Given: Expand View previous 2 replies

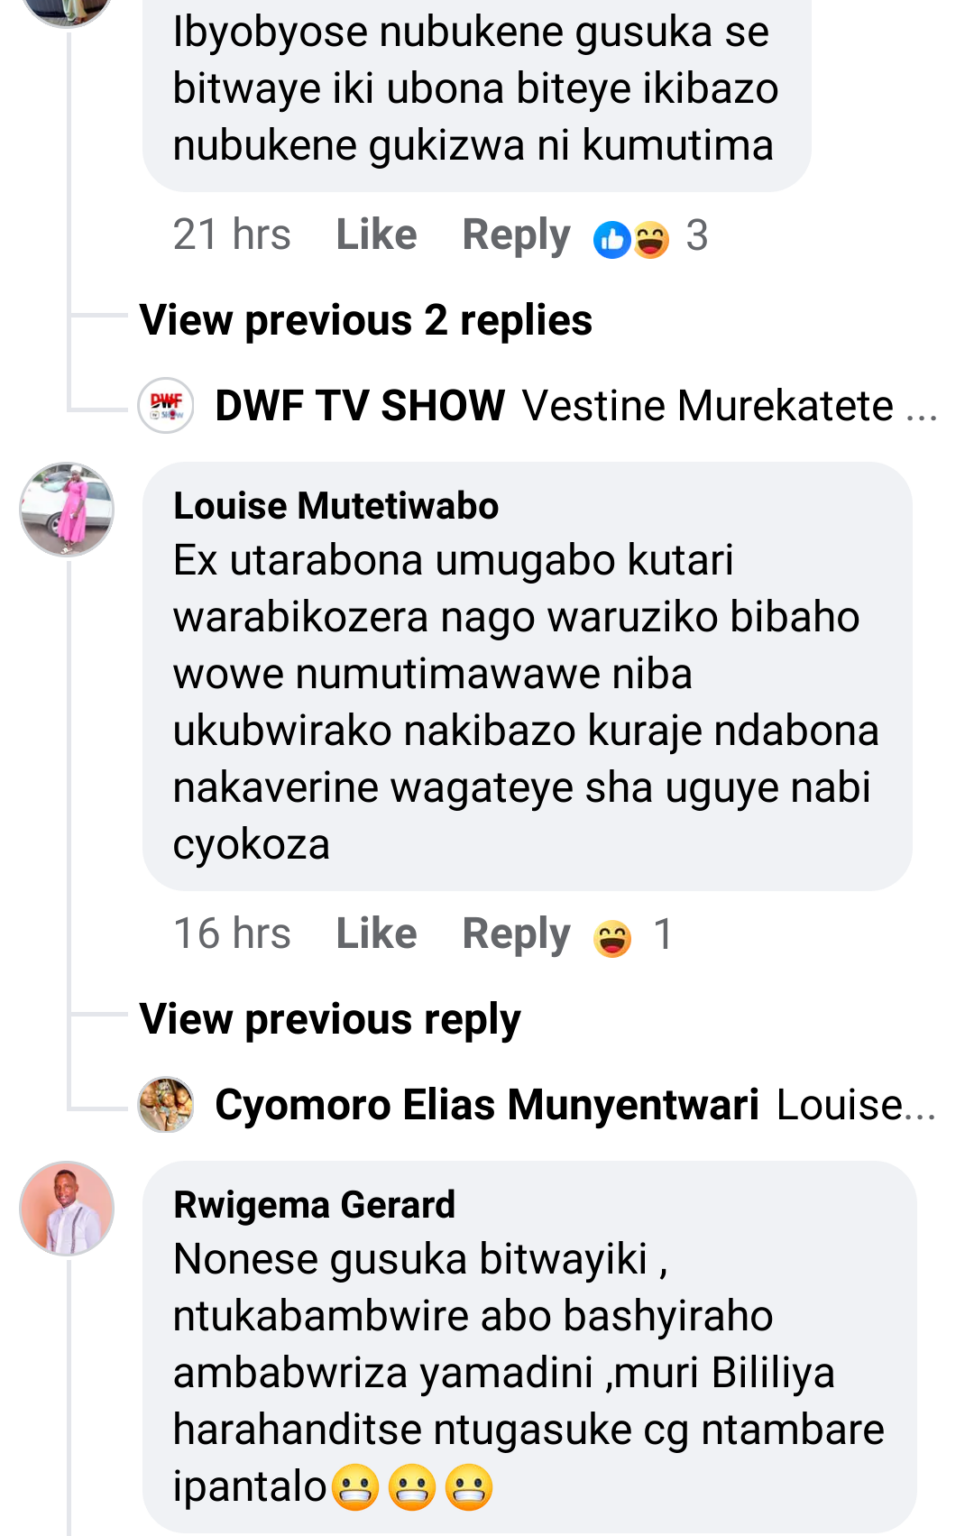Looking at the screenshot, I should (366, 321).
